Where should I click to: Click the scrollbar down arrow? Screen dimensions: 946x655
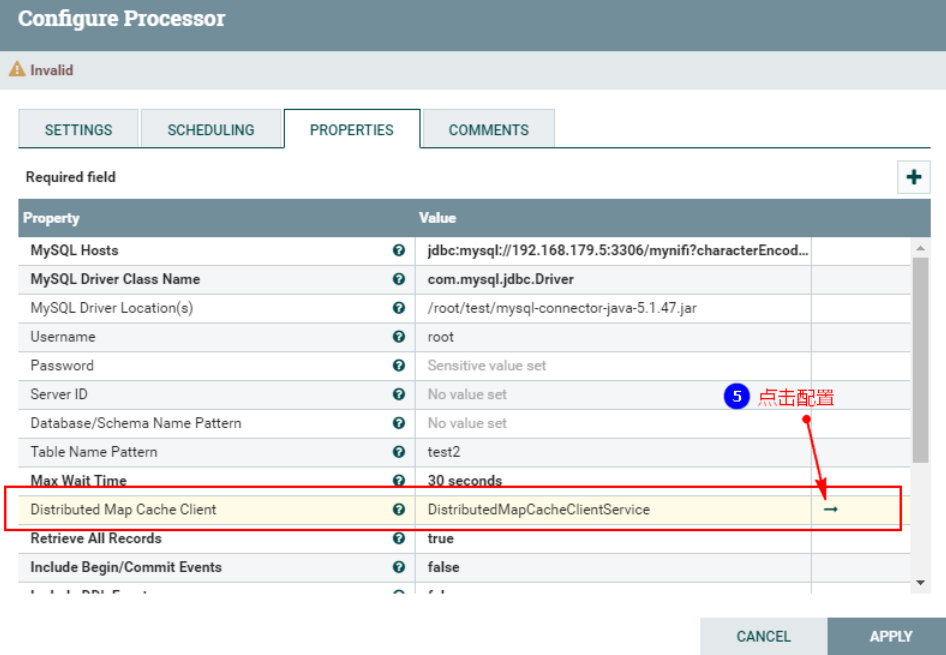[x=920, y=583]
